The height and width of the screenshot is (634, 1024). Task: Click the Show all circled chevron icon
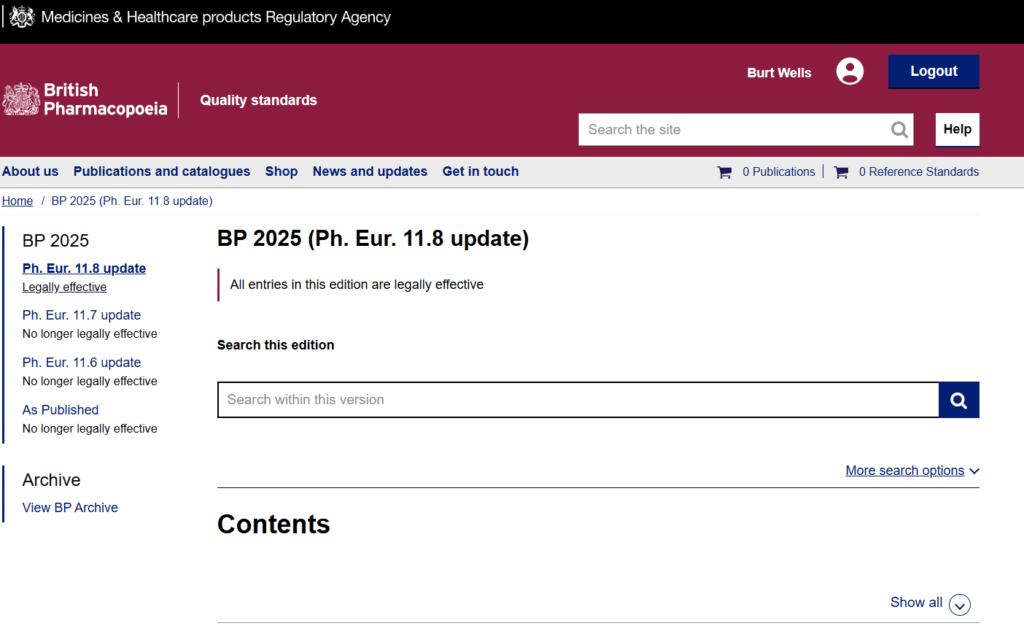click(959, 604)
